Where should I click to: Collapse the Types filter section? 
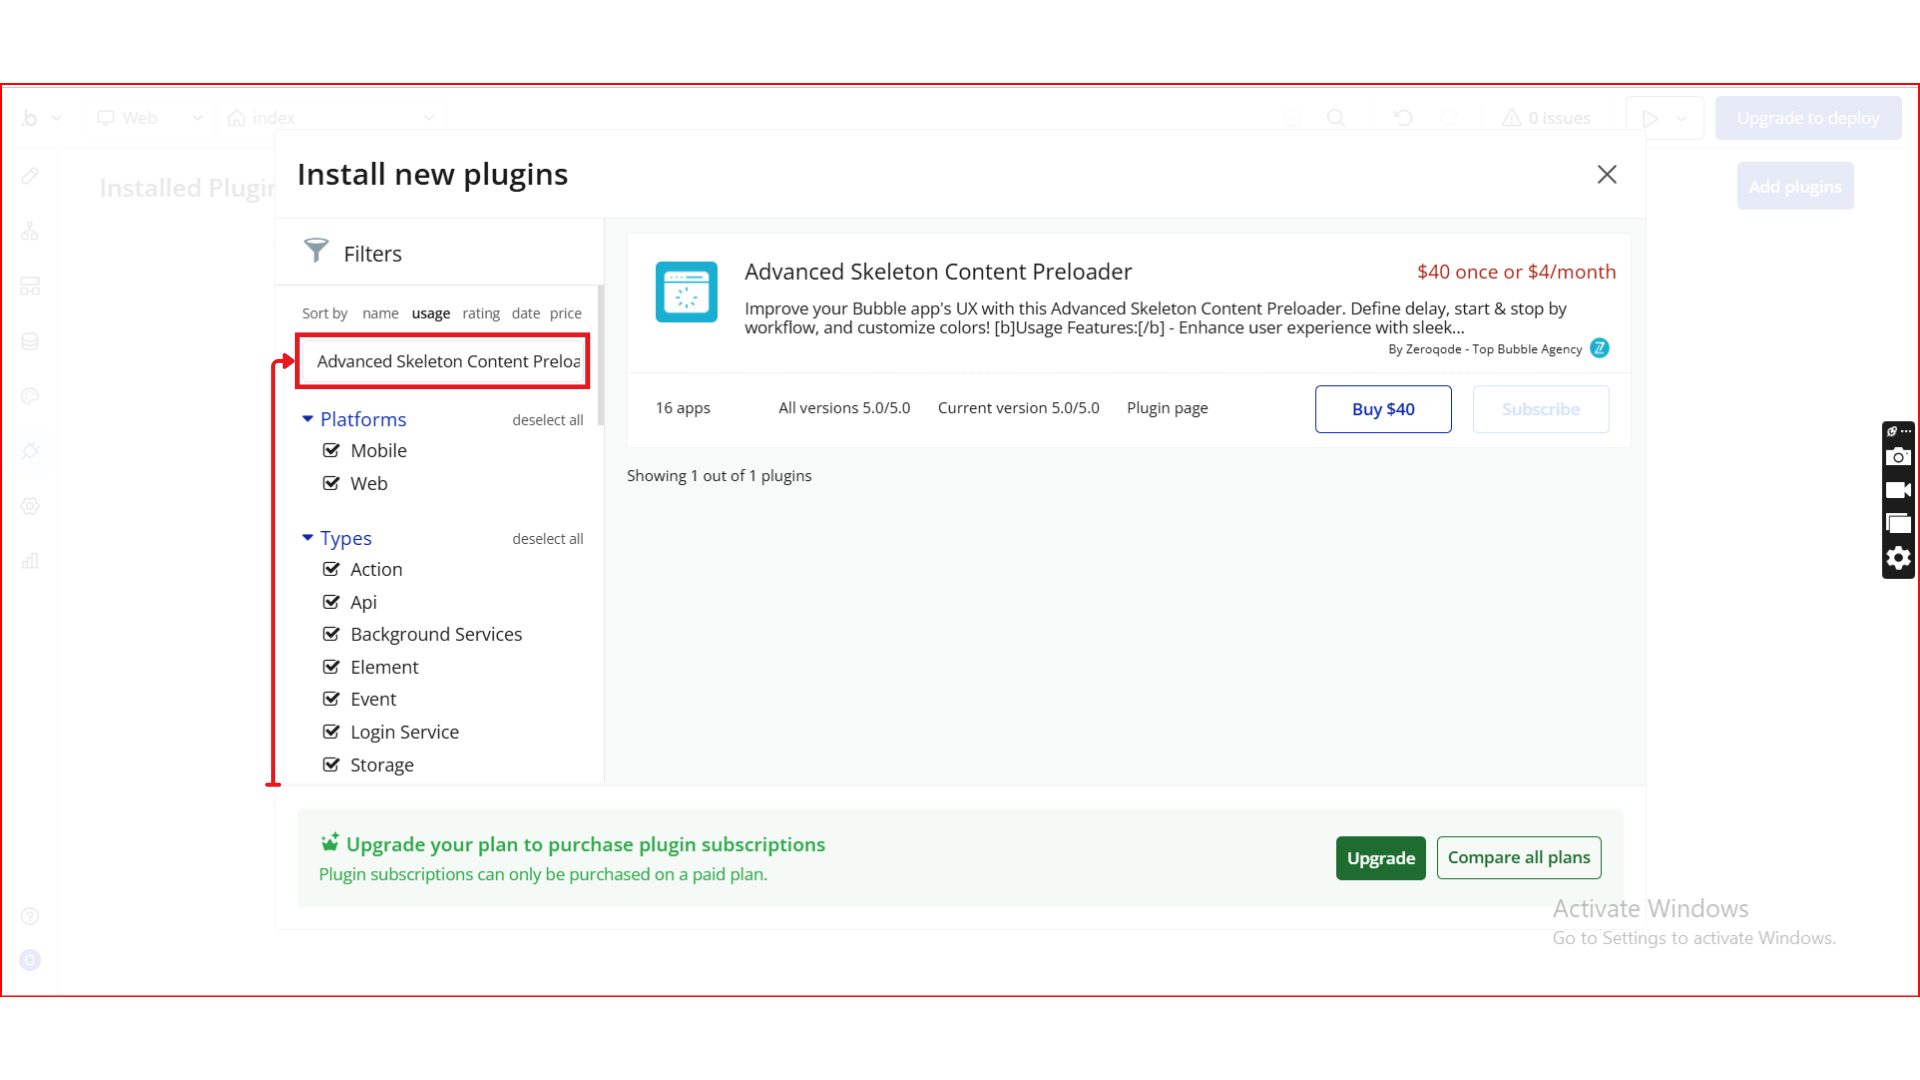308,538
